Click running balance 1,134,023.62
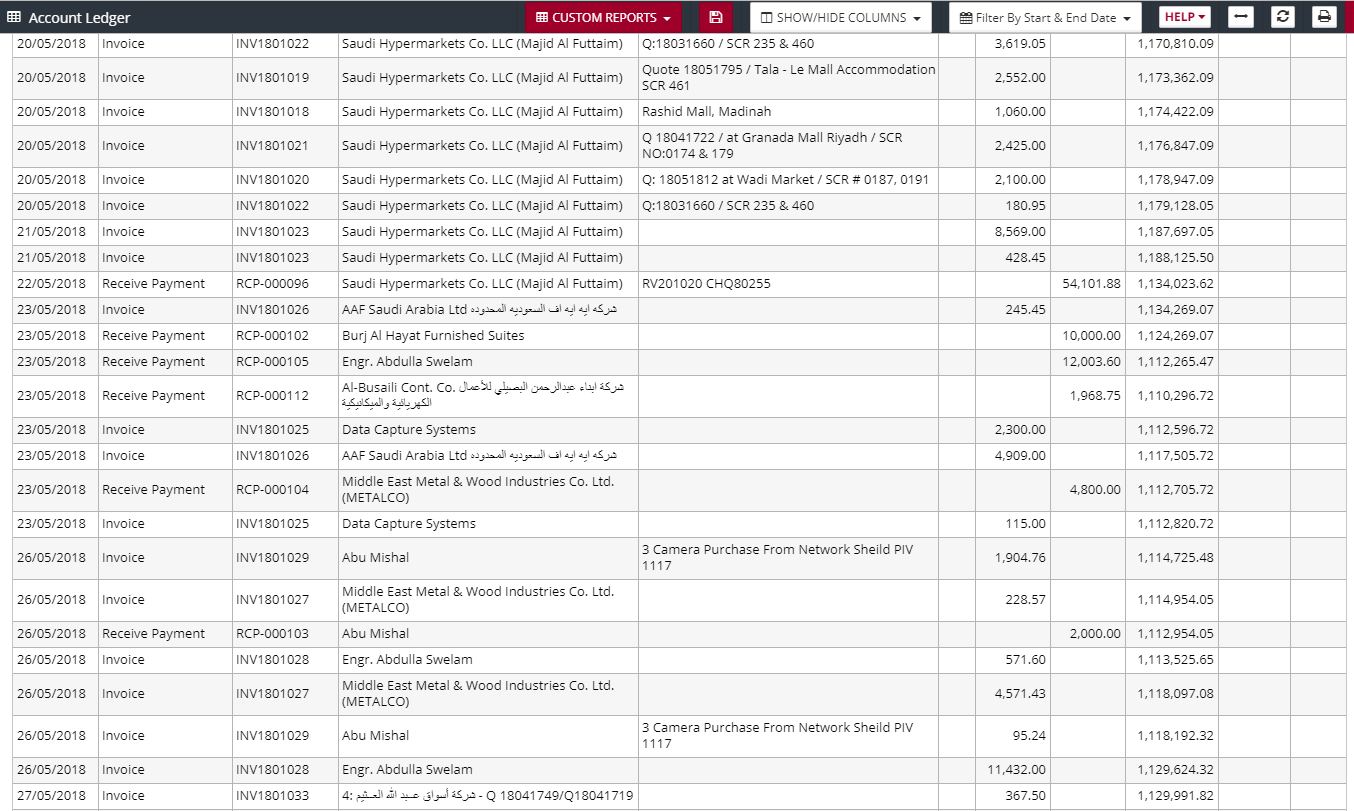Viewport: 1354px width, 811px height. click(x=1175, y=284)
